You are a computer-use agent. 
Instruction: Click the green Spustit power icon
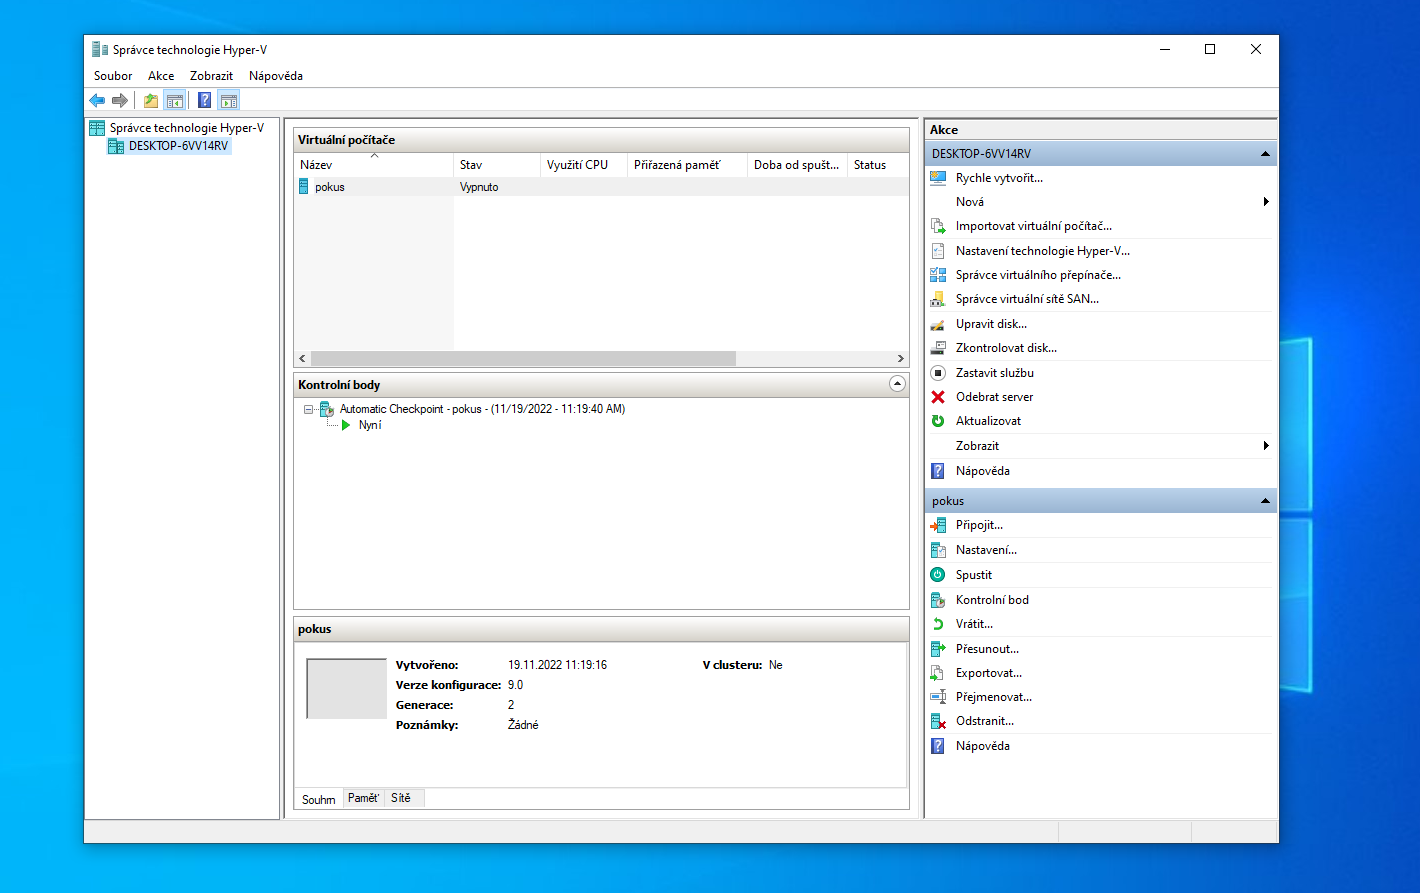[x=938, y=575]
